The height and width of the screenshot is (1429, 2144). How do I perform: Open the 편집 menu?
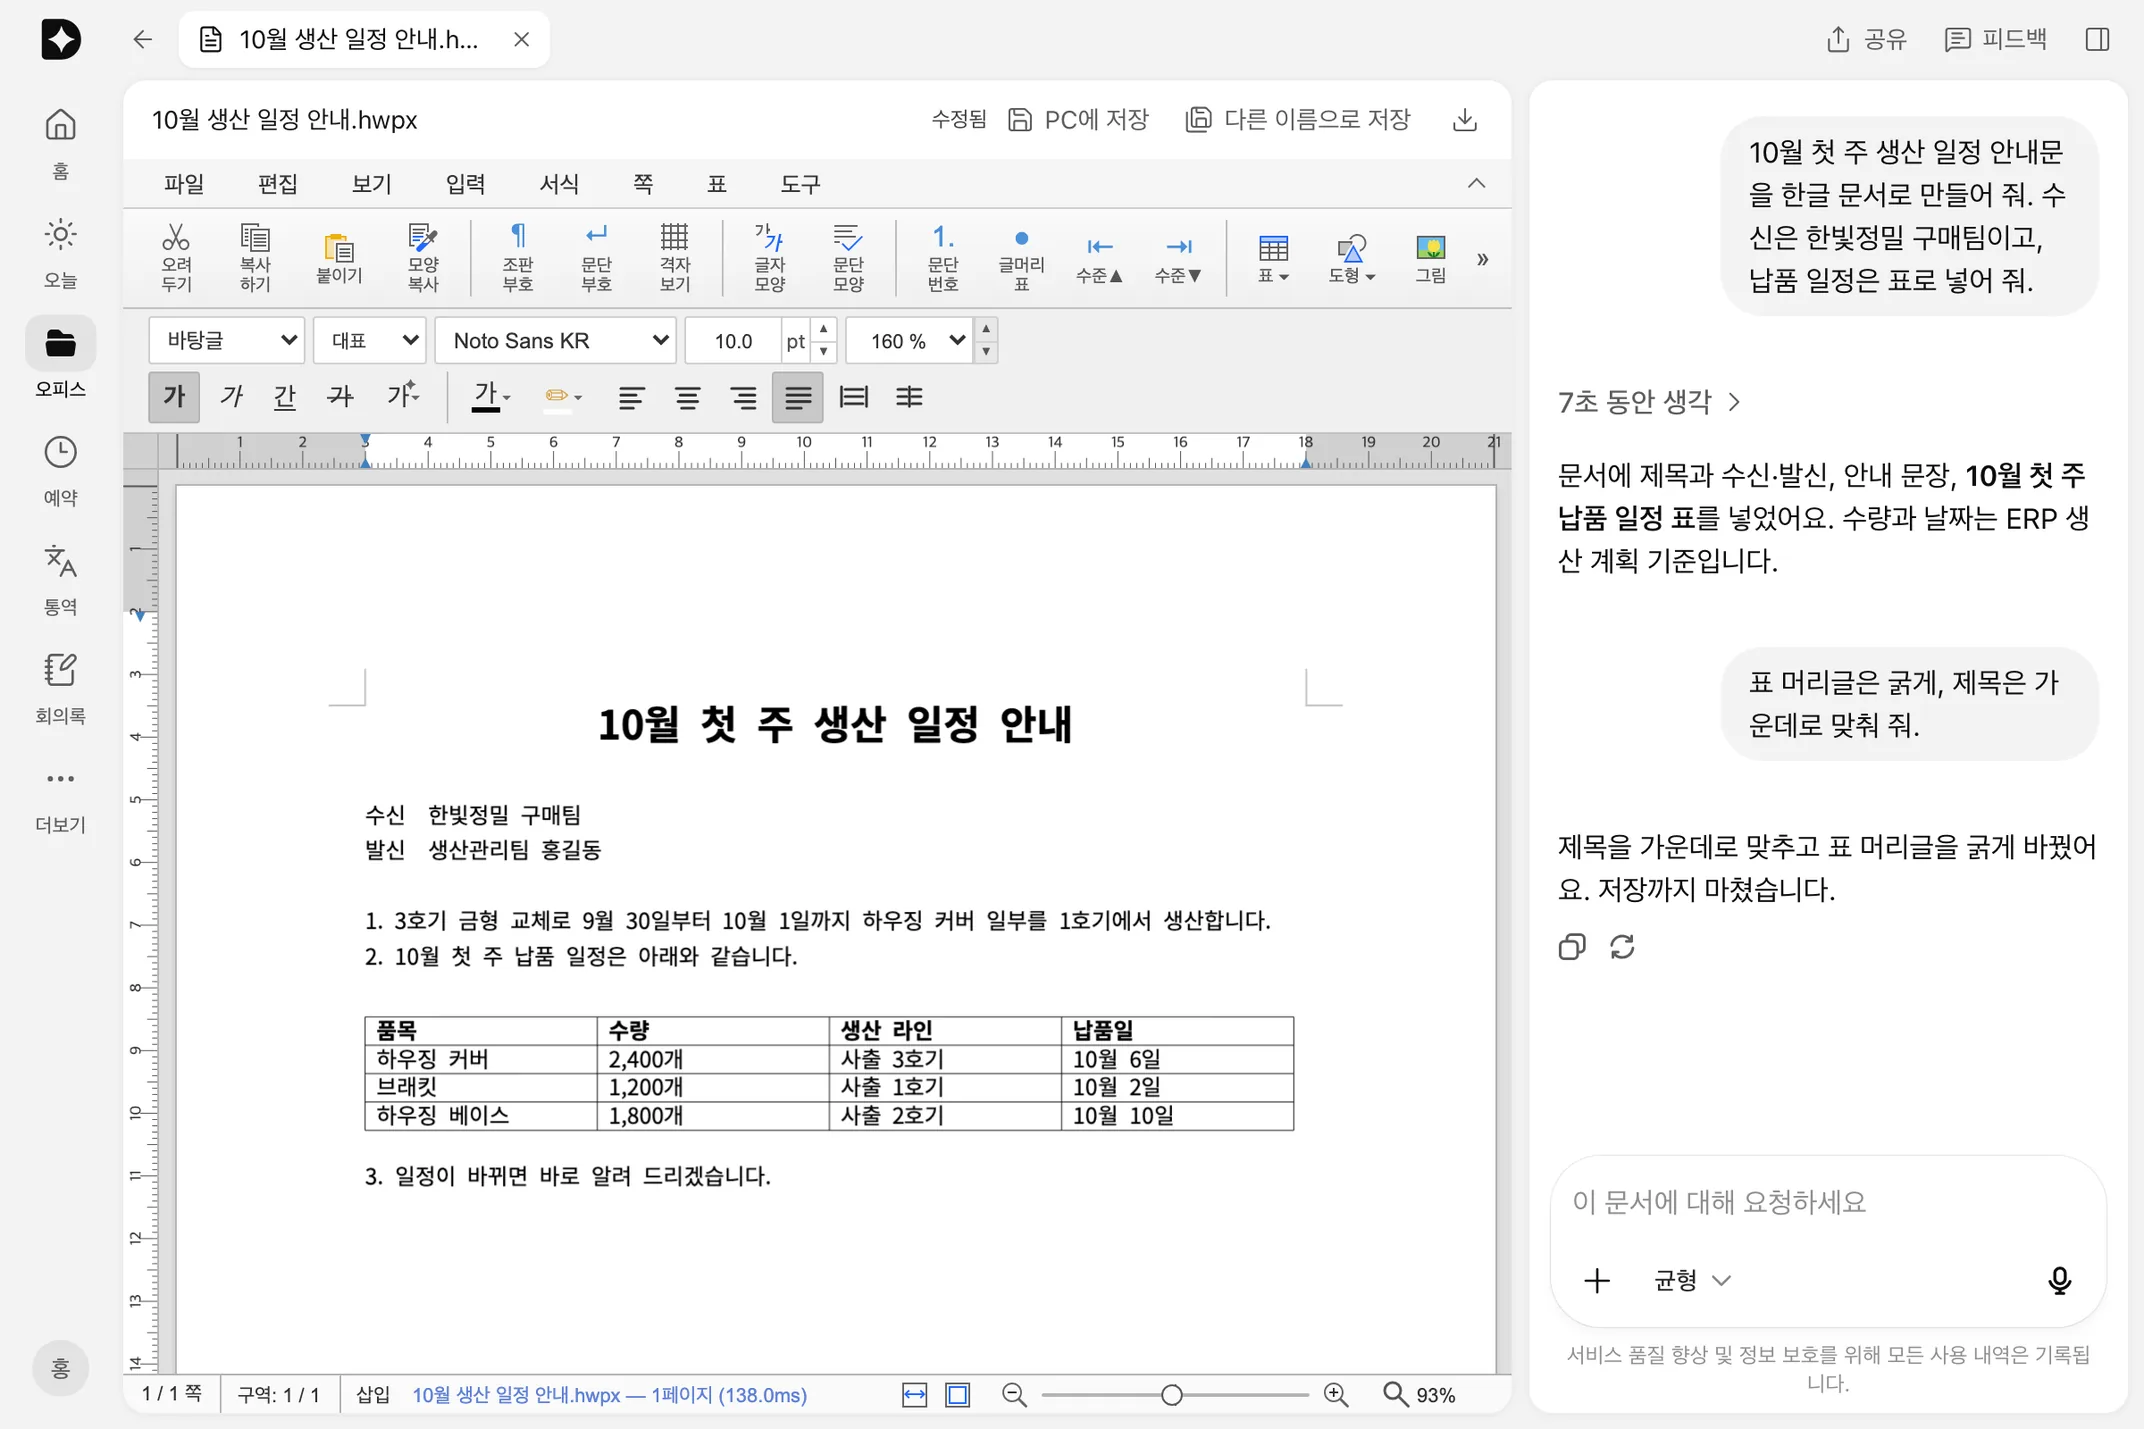click(277, 184)
